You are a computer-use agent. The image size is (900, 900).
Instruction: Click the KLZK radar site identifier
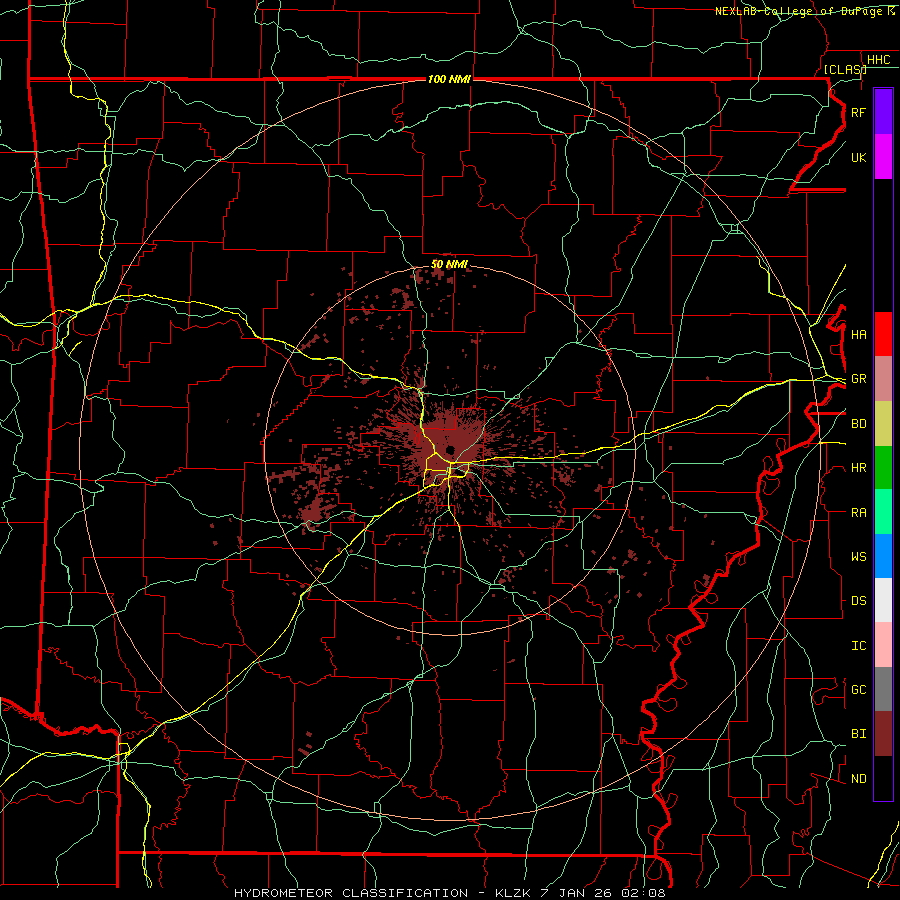point(513,893)
